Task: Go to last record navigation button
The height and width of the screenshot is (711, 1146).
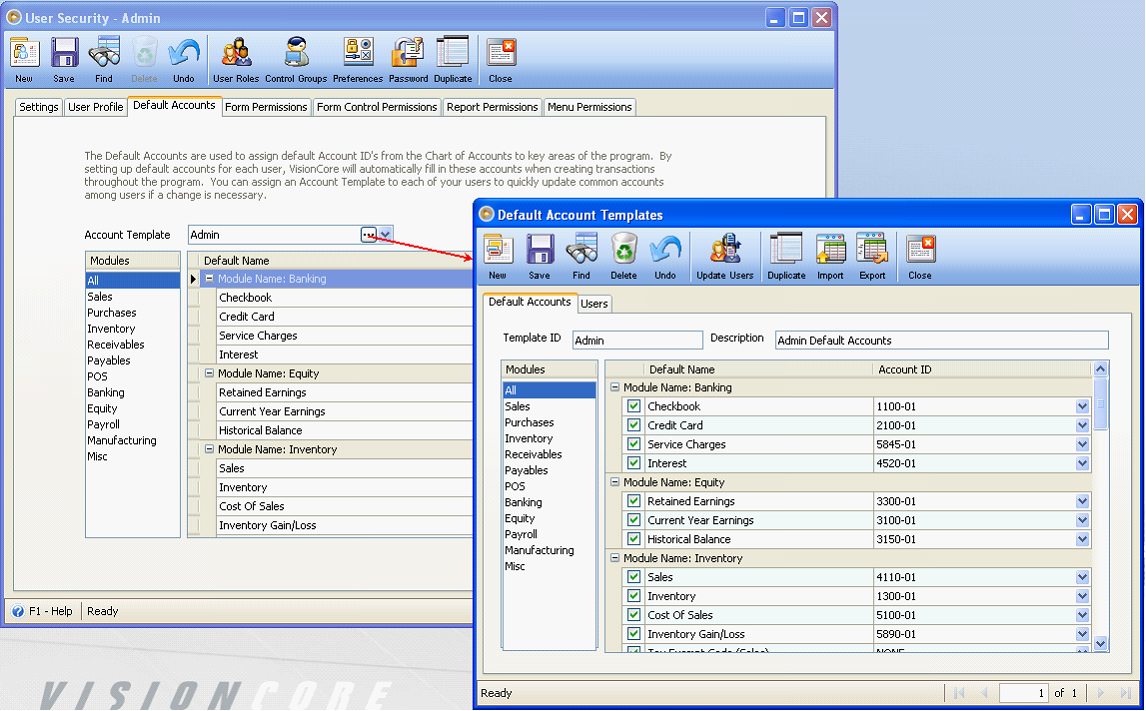Action: tap(1126, 693)
